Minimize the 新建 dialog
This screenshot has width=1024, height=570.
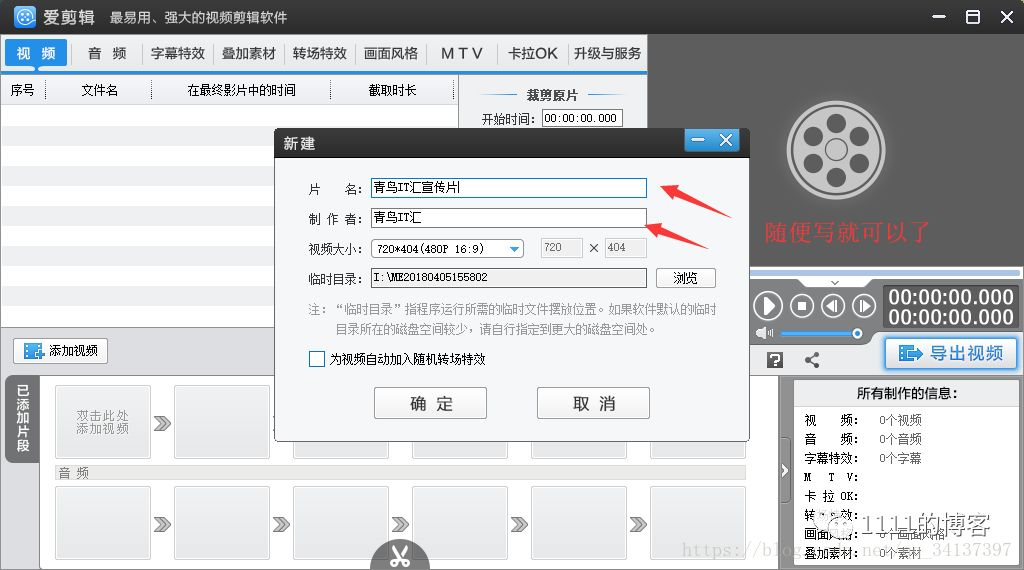pyautogui.click(x=698, y=140)
